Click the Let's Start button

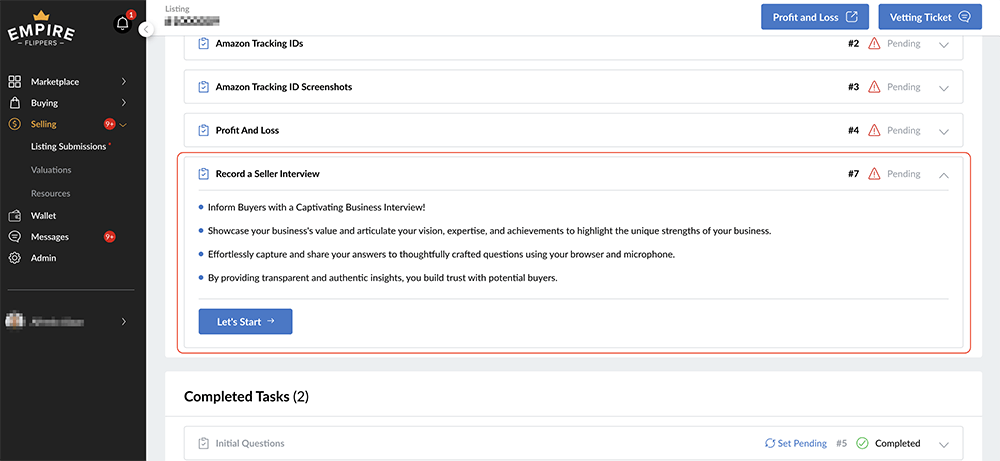245,321
